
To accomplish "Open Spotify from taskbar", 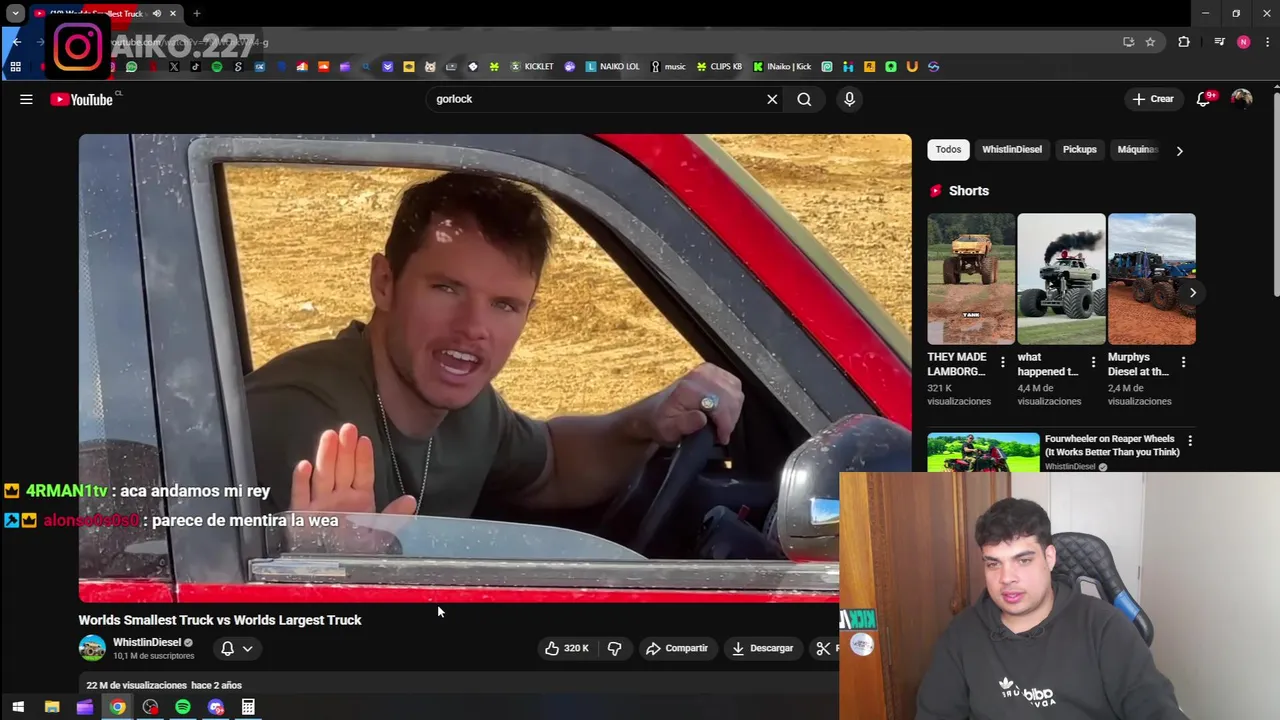I will (x=183, y=707).
